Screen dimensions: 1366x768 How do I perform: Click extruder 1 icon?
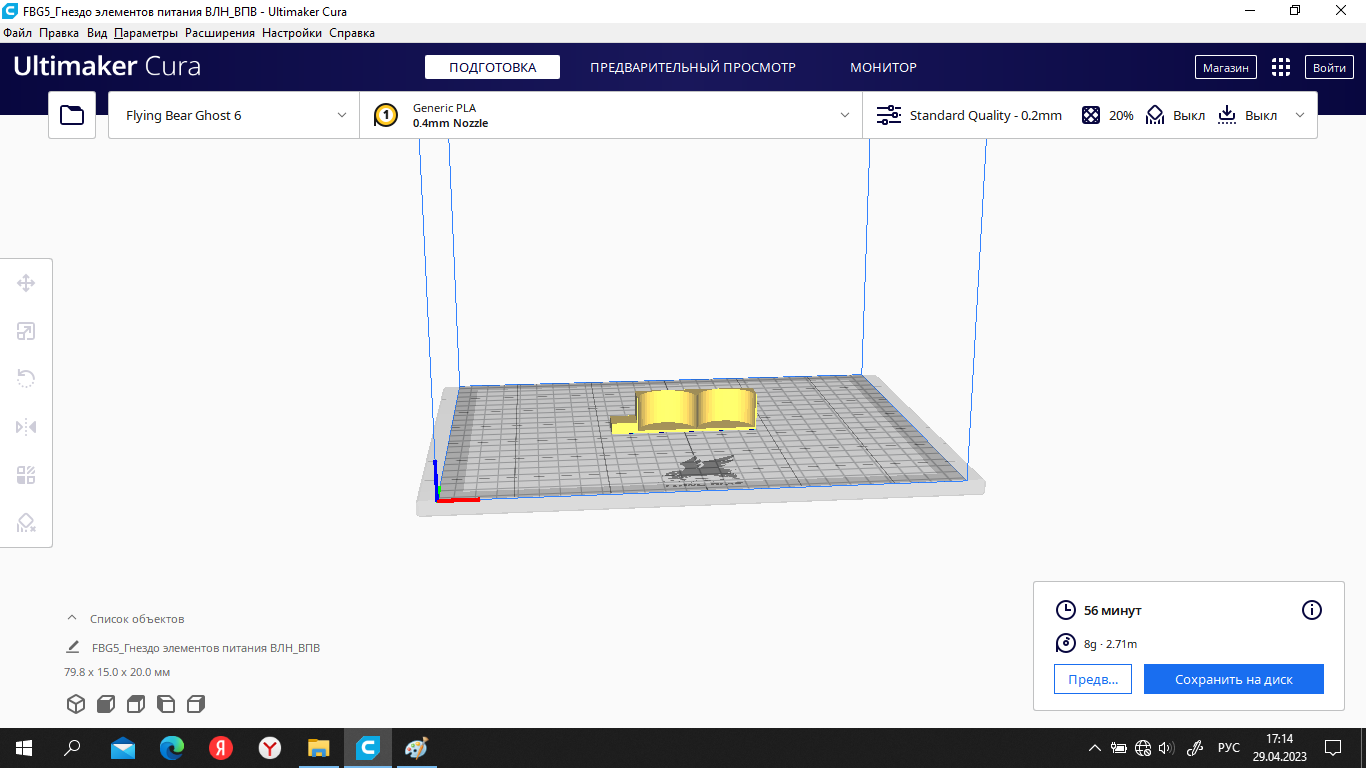pos(386,115)
